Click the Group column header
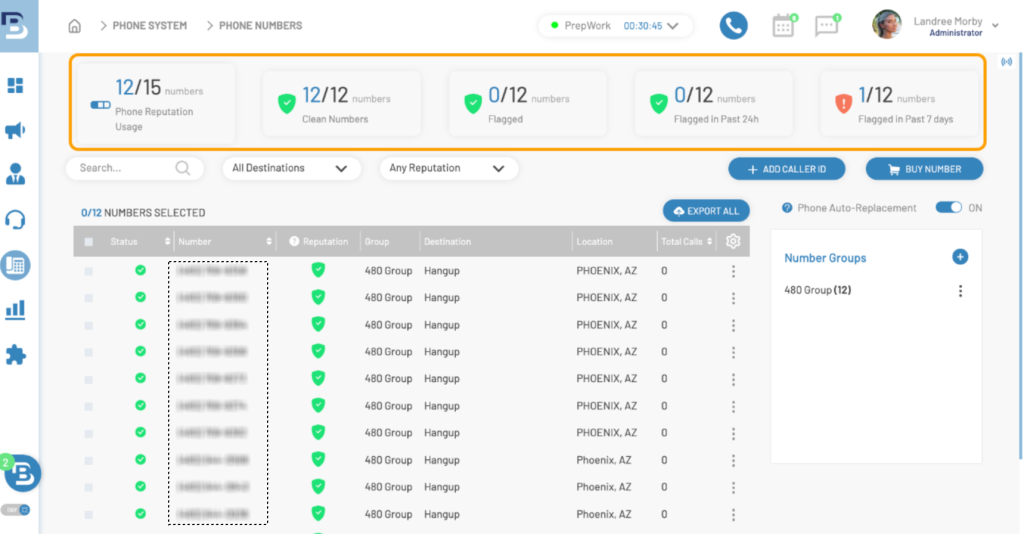This screenshot has height=534, width=1024. 377,242
